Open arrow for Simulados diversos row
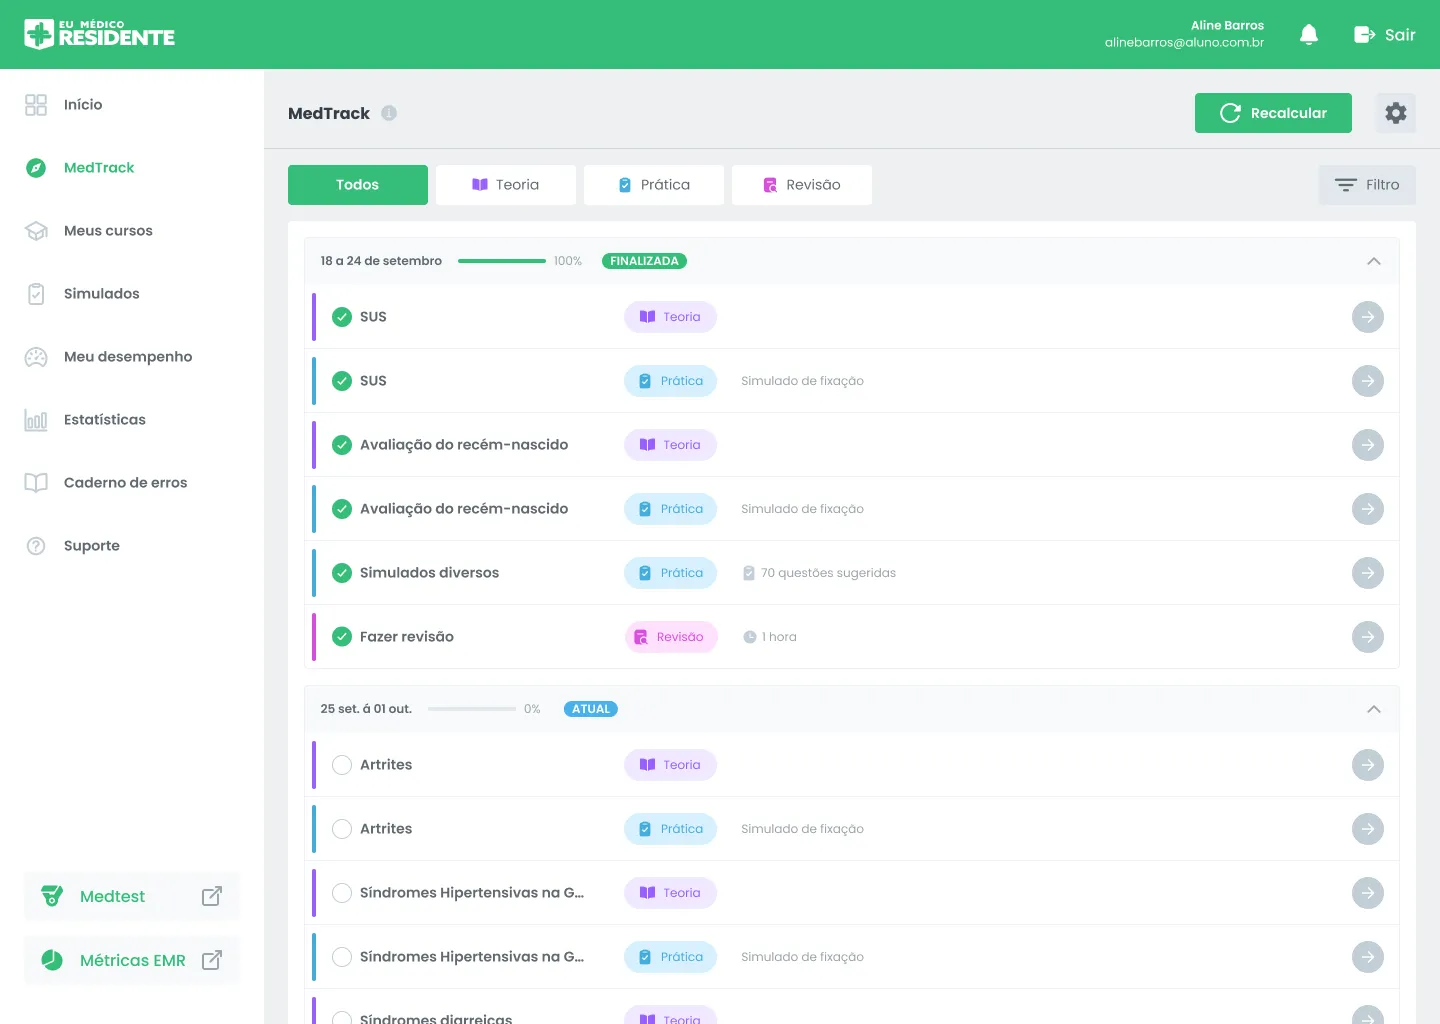Screen dimensions: 1440x1024 tap(1368, 573)
